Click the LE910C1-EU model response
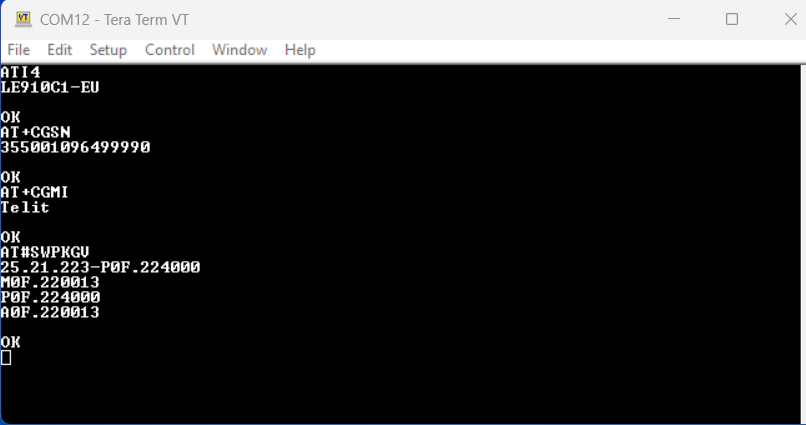 click(50, 87)
